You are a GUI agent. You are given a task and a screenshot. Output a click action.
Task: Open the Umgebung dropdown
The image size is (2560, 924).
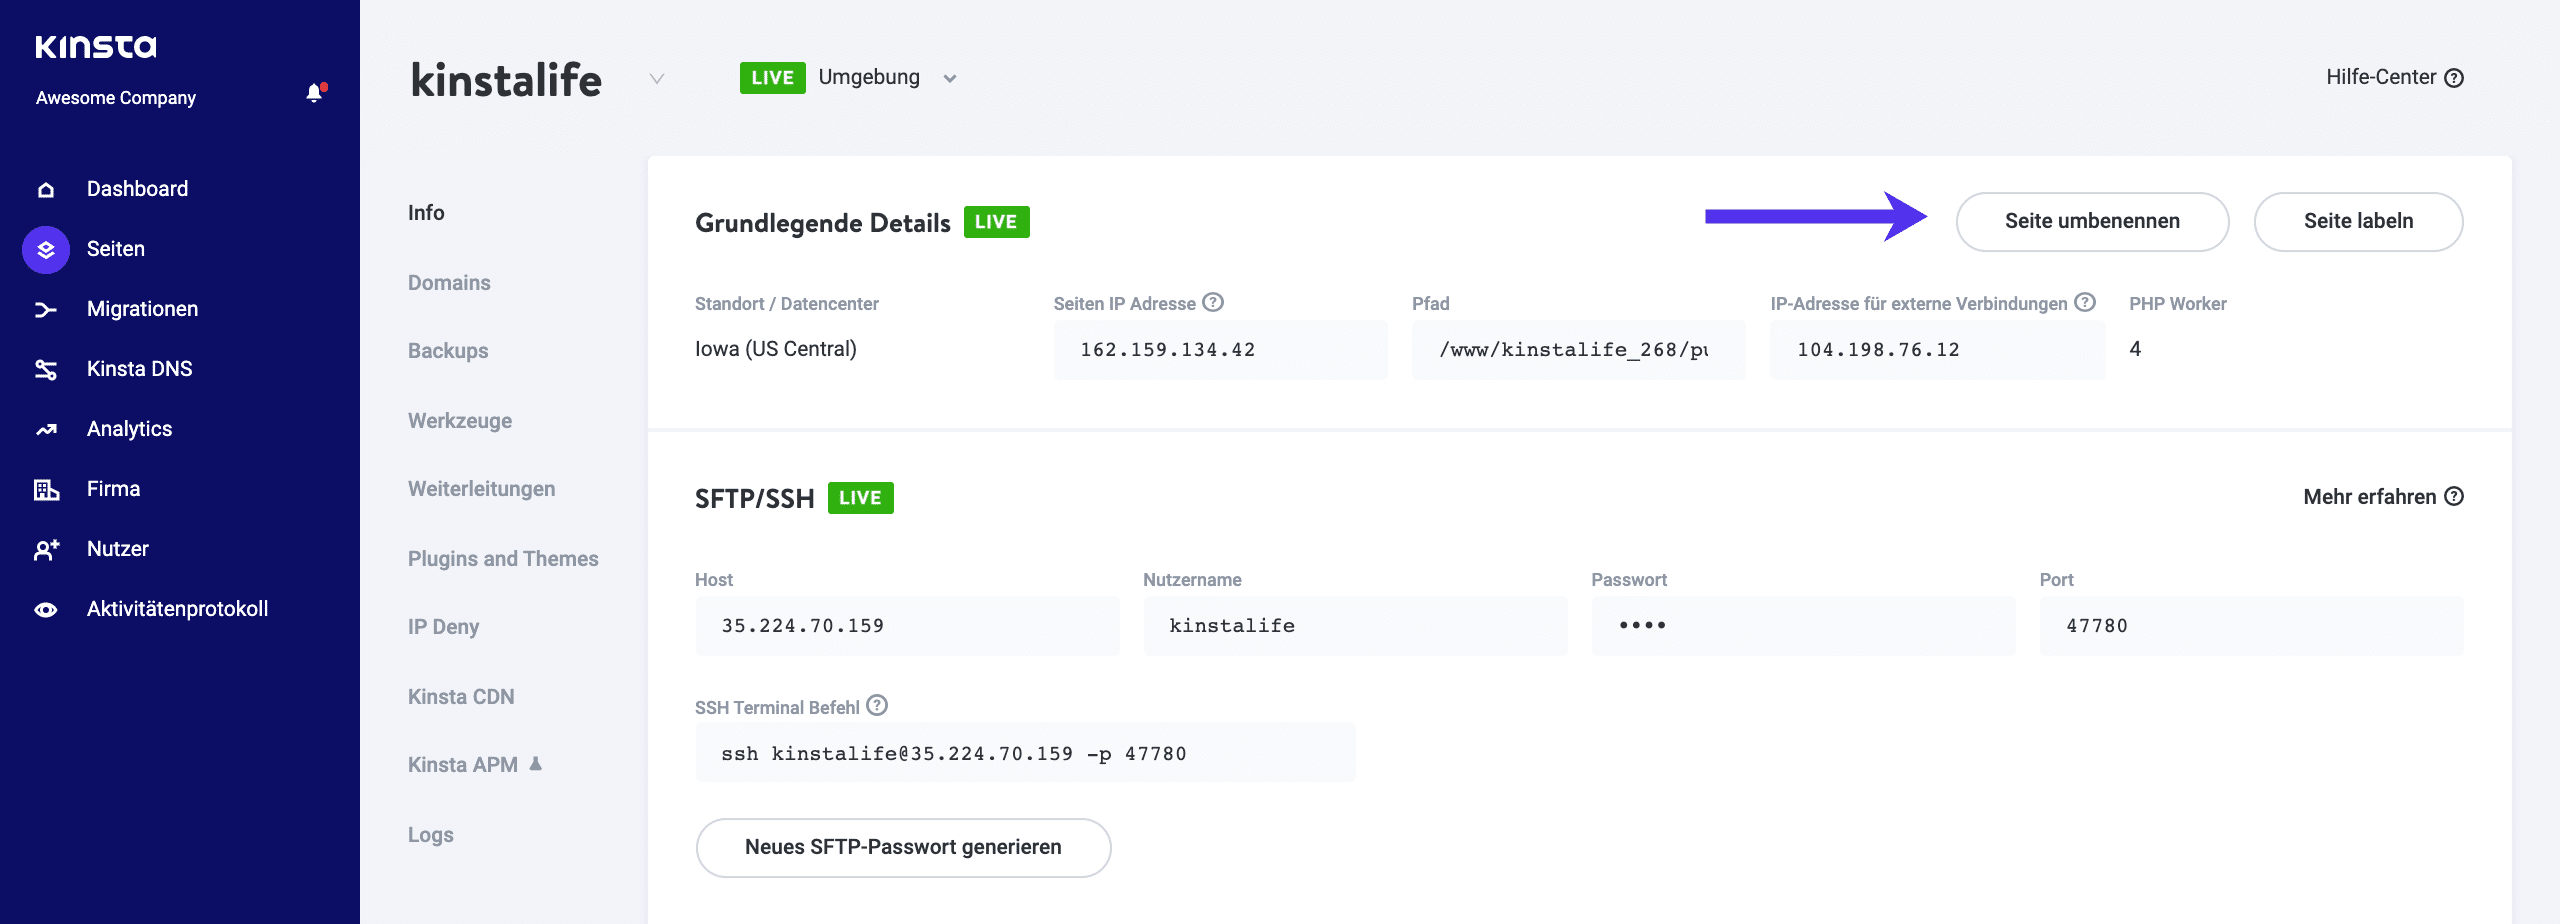(x=948, y=78)
